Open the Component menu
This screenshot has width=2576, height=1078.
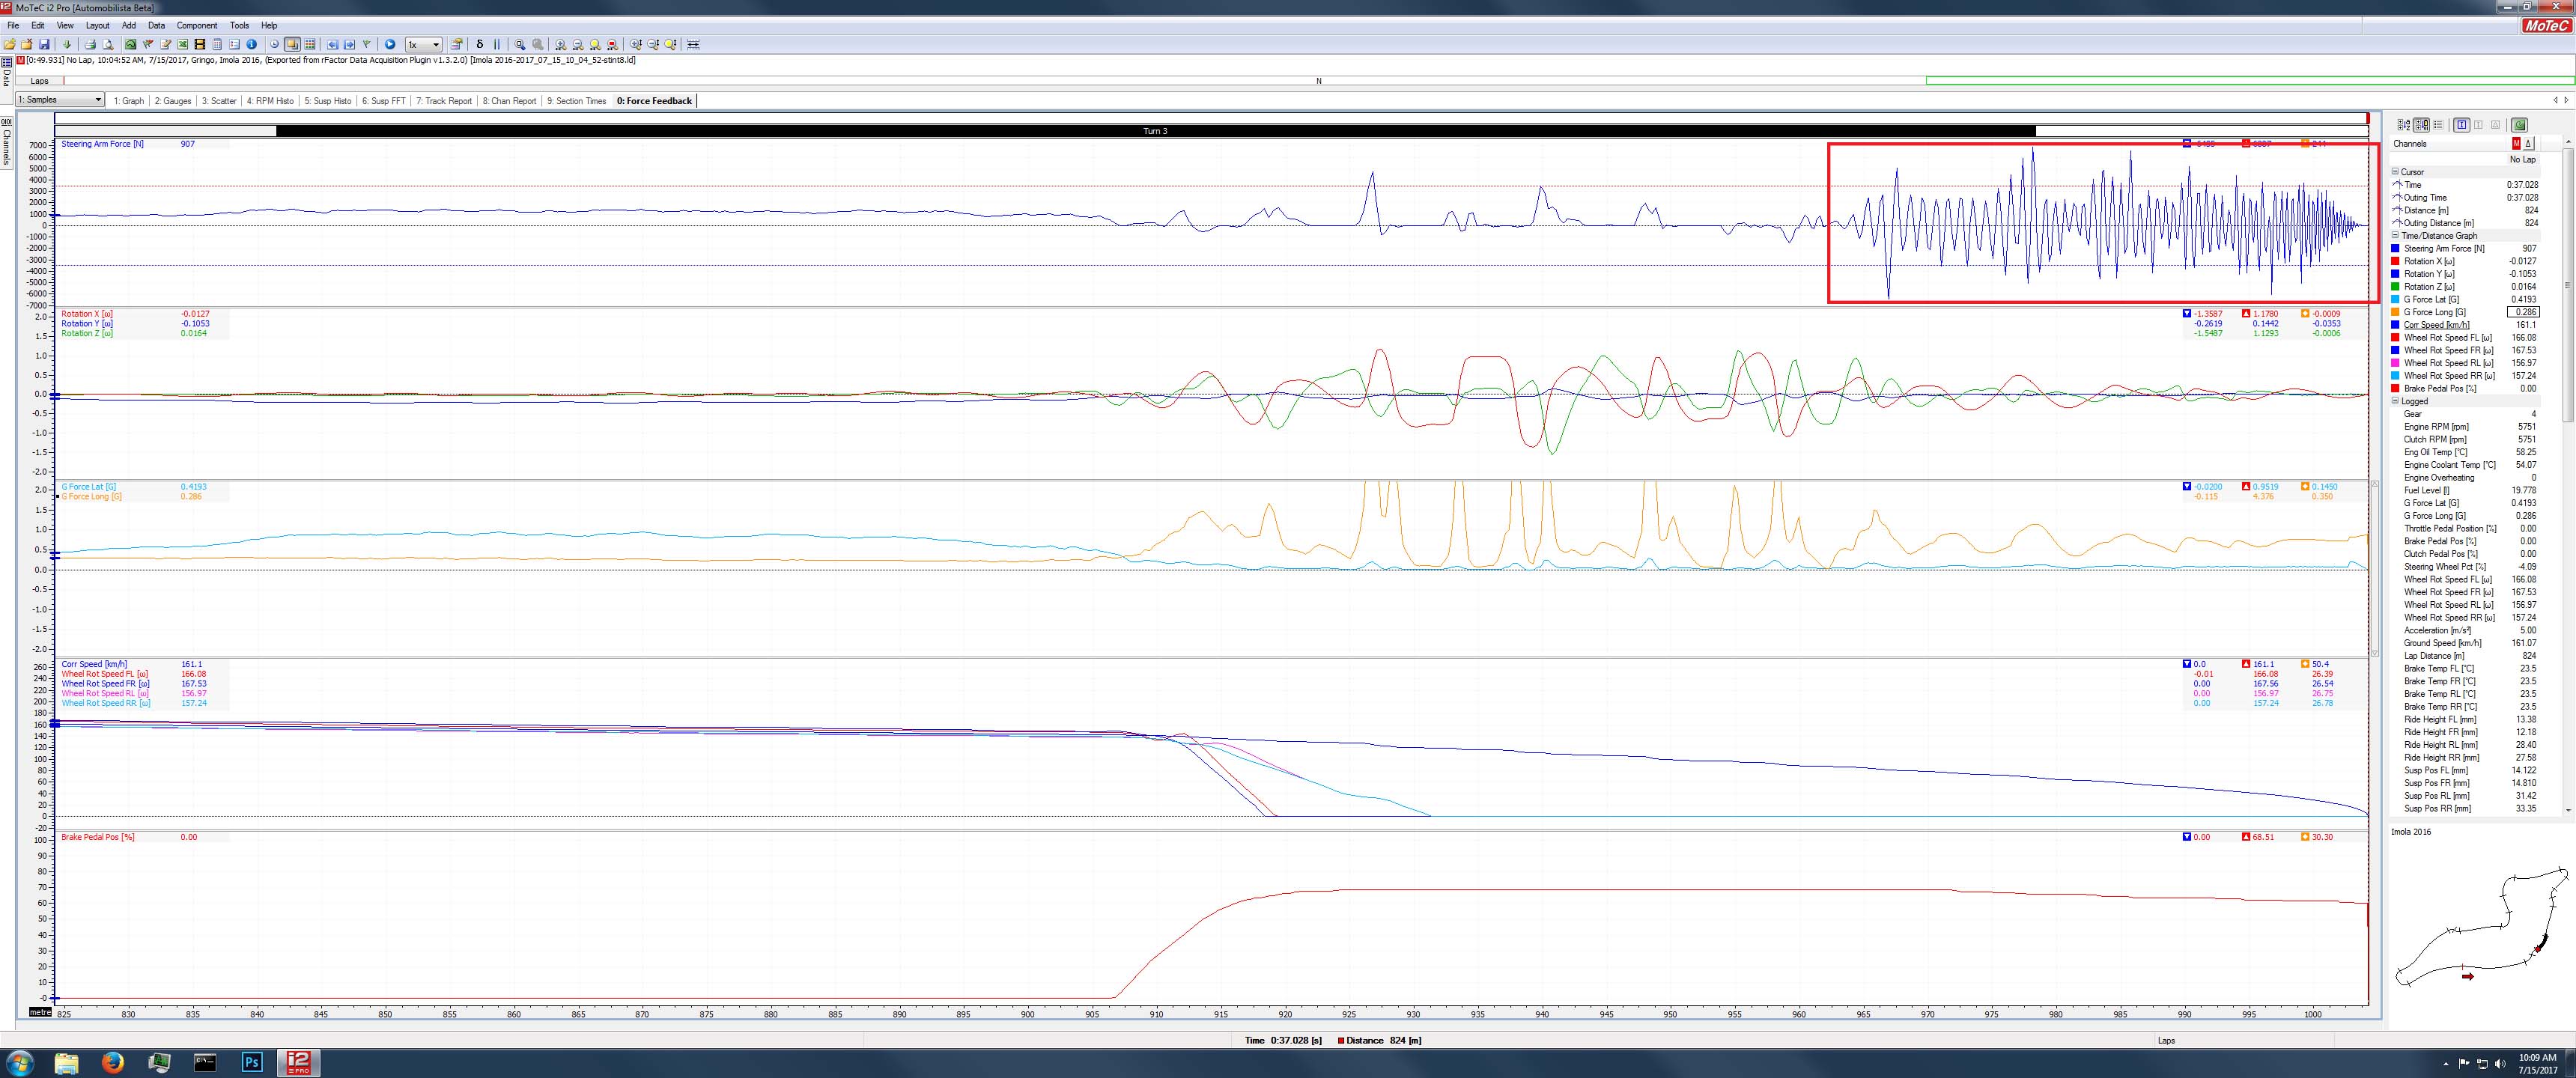click(x=197, y=25)
